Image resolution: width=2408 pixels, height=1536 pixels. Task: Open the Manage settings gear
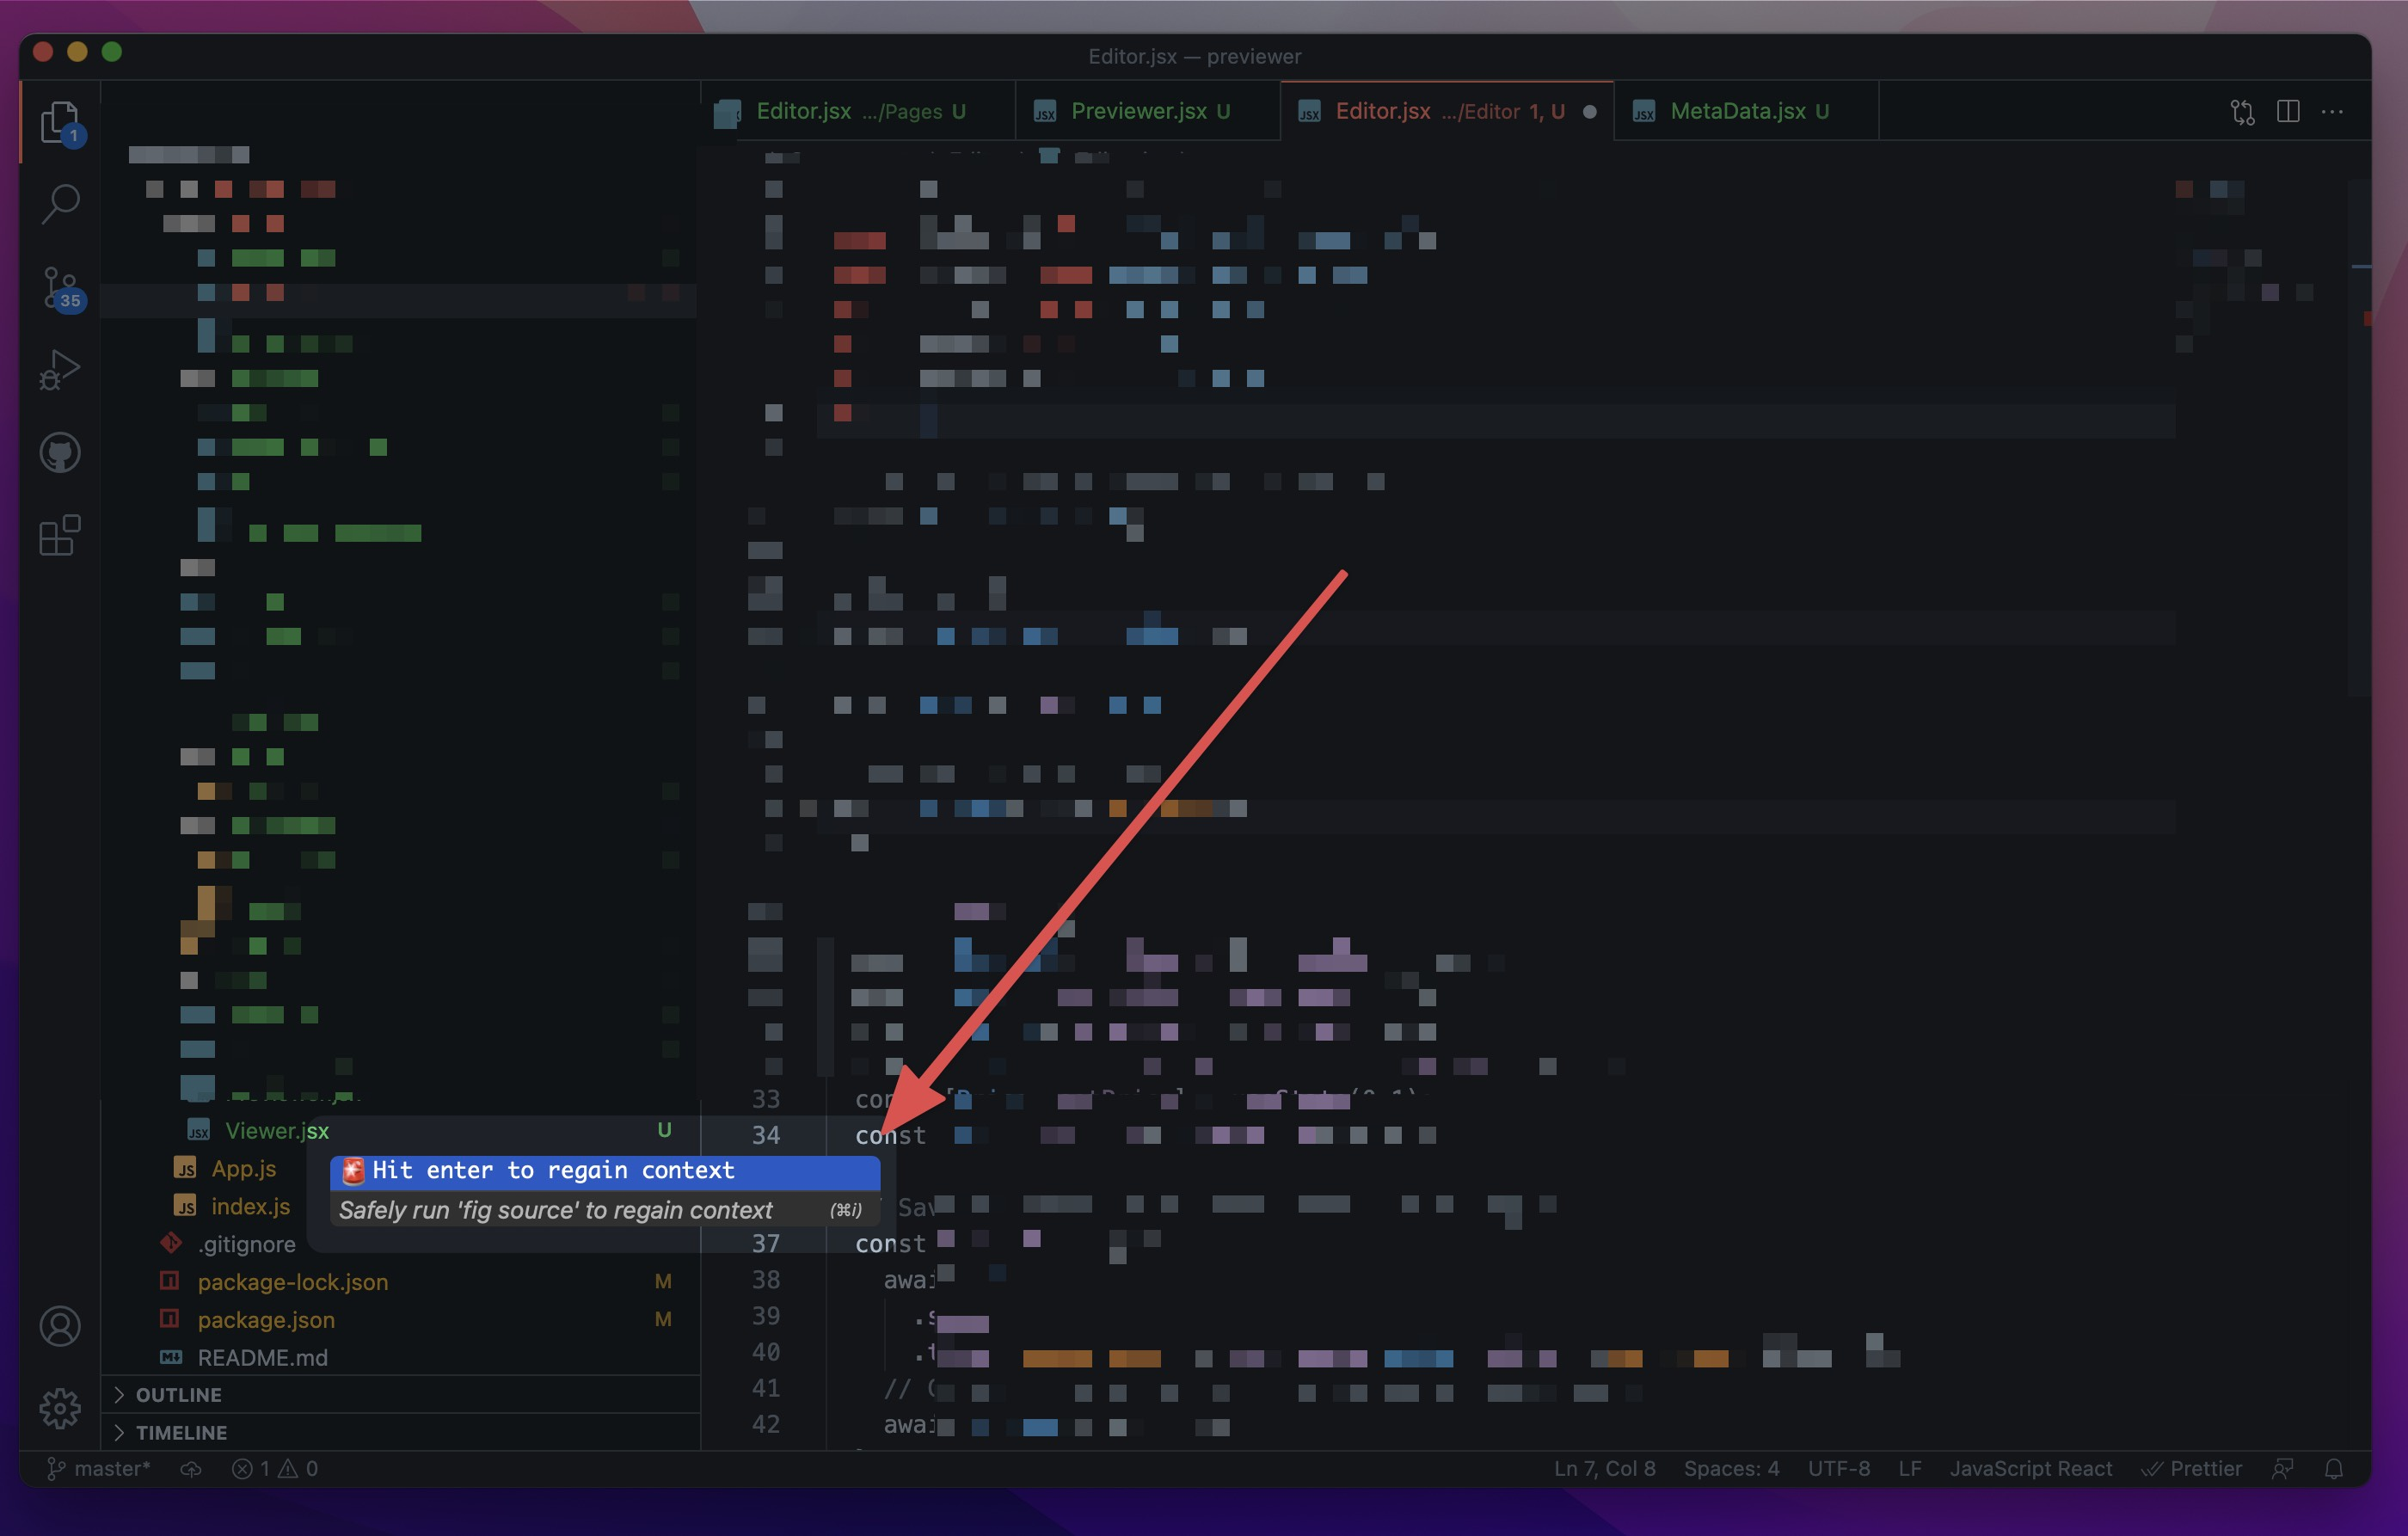[59, 1408]
